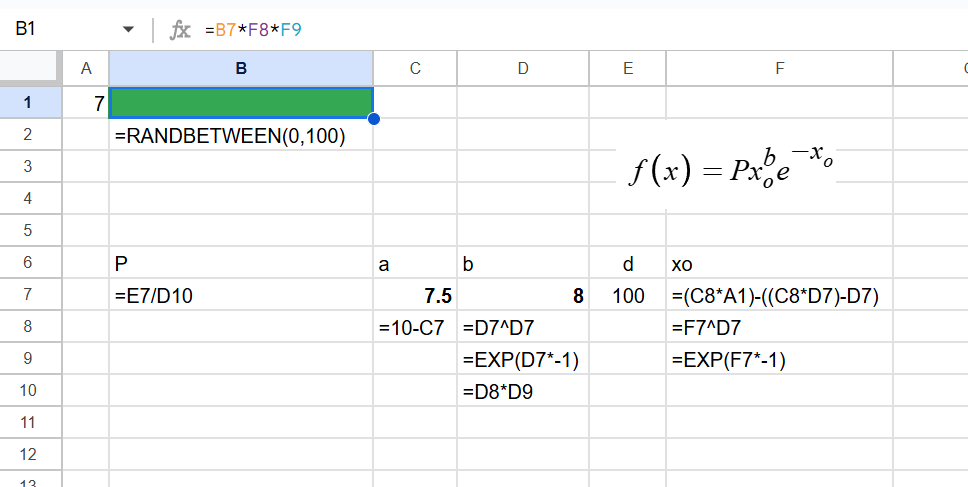Viewport: 968px width, 487px height.
Task: Click cell containing =F7^D7
Action: [x=780, y=327]
